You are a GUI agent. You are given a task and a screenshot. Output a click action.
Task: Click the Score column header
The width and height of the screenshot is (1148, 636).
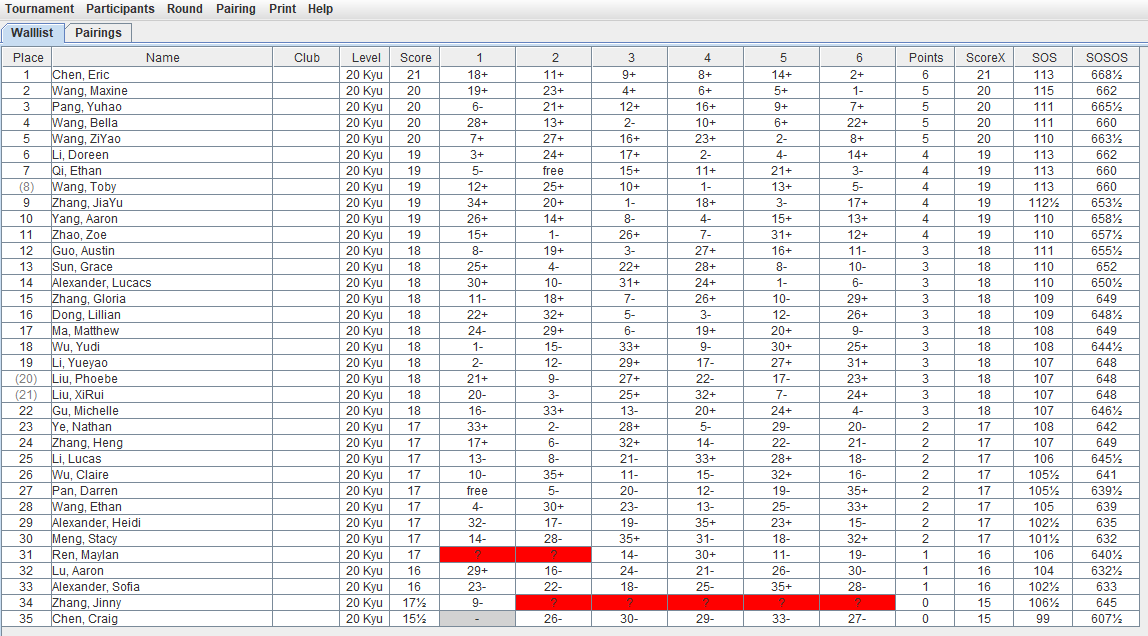(x=415, y=58)
